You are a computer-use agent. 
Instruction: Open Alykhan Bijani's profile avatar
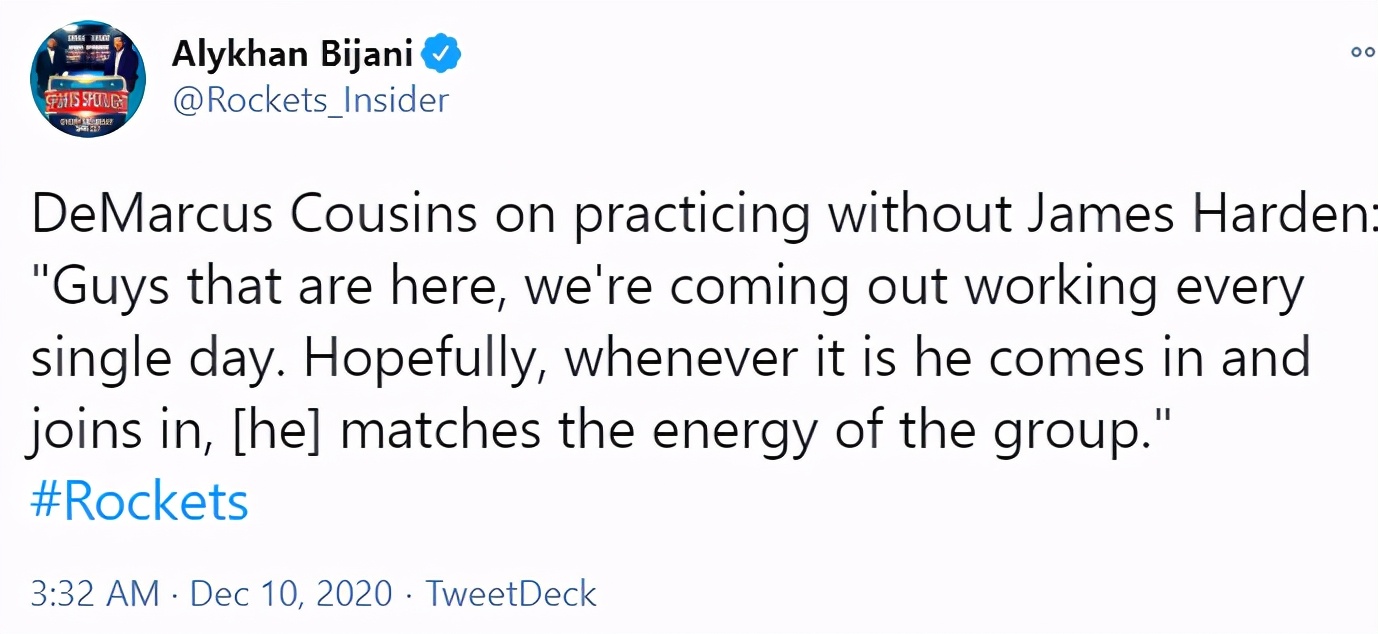(x=88, y=79)
